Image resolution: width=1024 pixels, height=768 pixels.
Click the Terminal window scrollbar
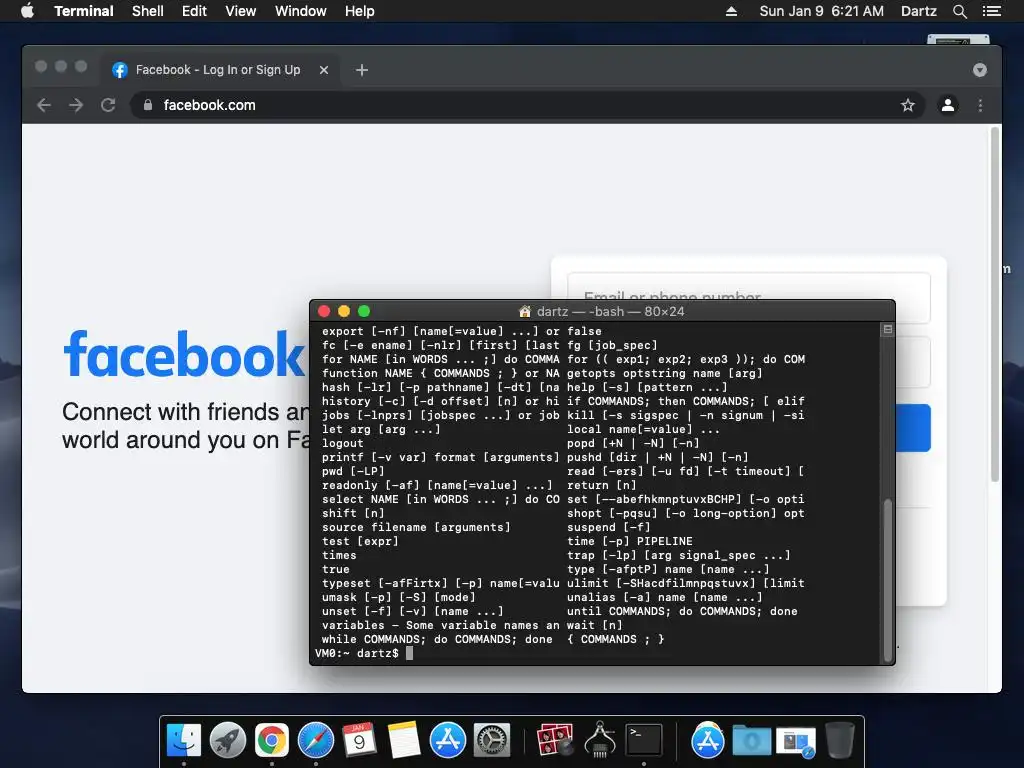(x=888, y=581)
